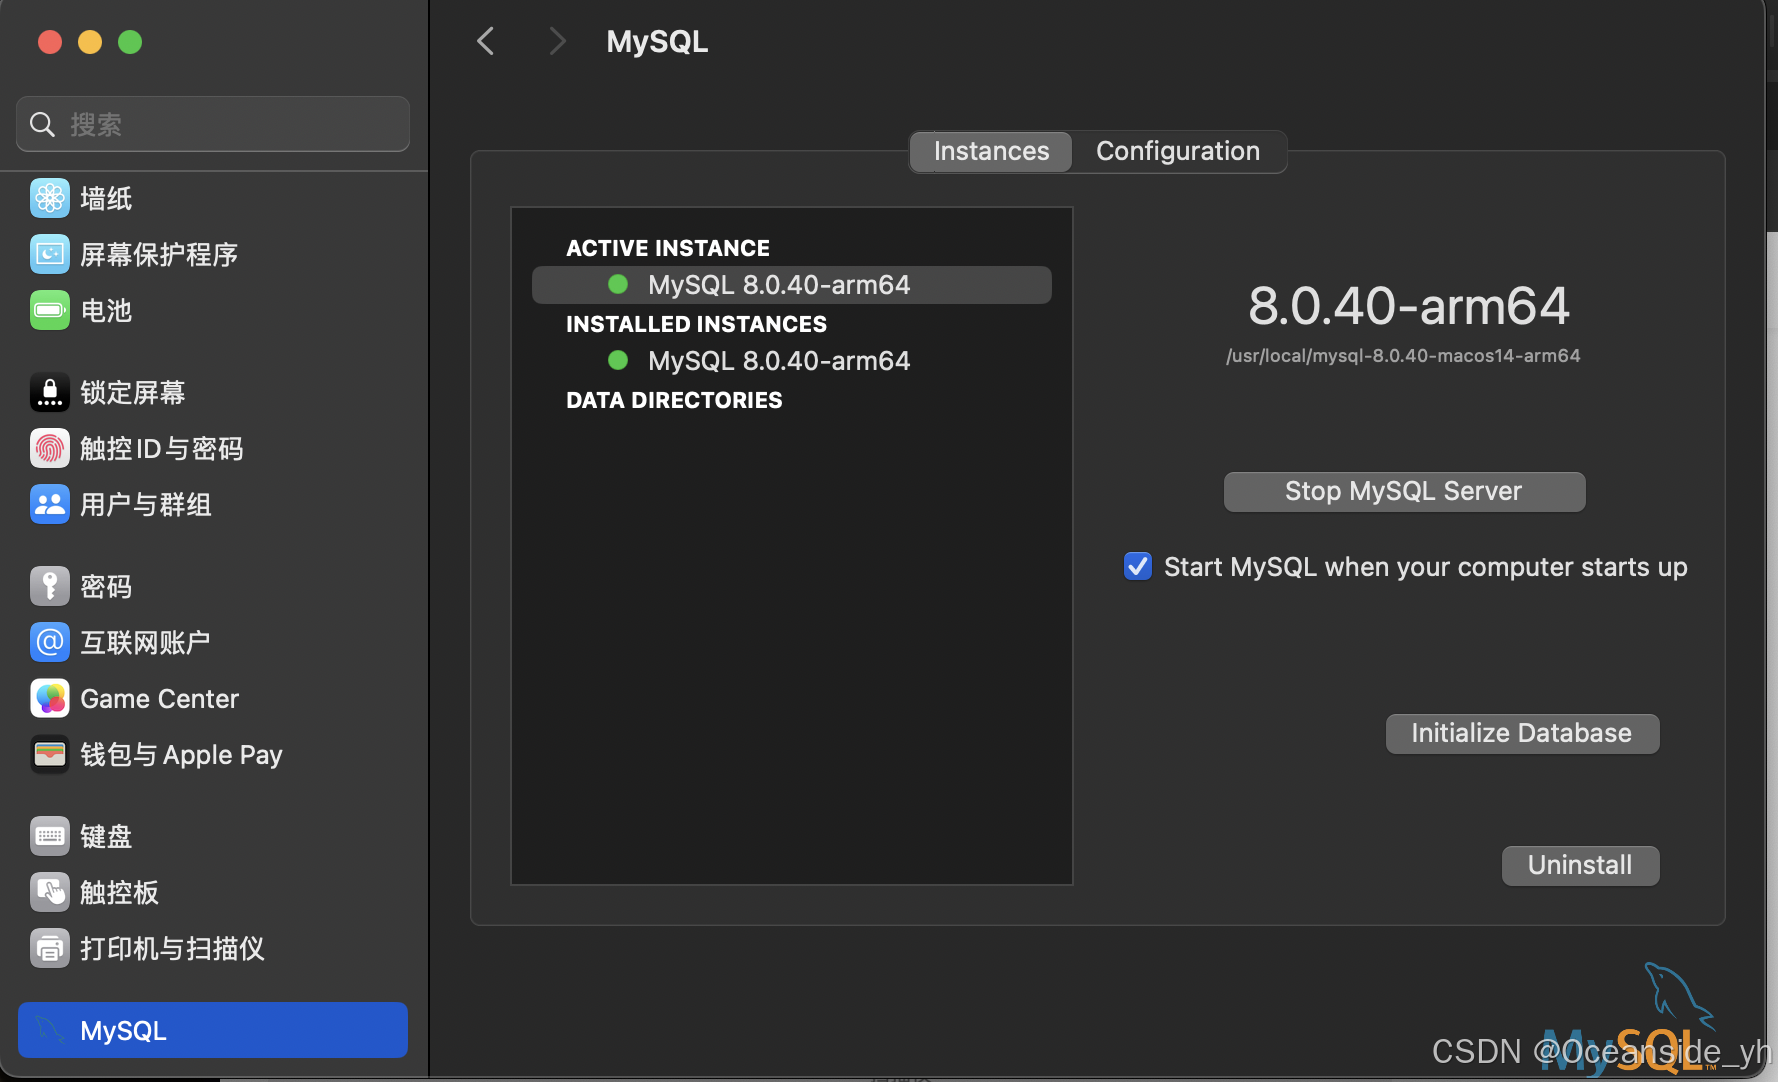Click the 触控ID与密码 settings icon
The height and width of the screenshot is (1082, 1778).
(x=49, y=448)
